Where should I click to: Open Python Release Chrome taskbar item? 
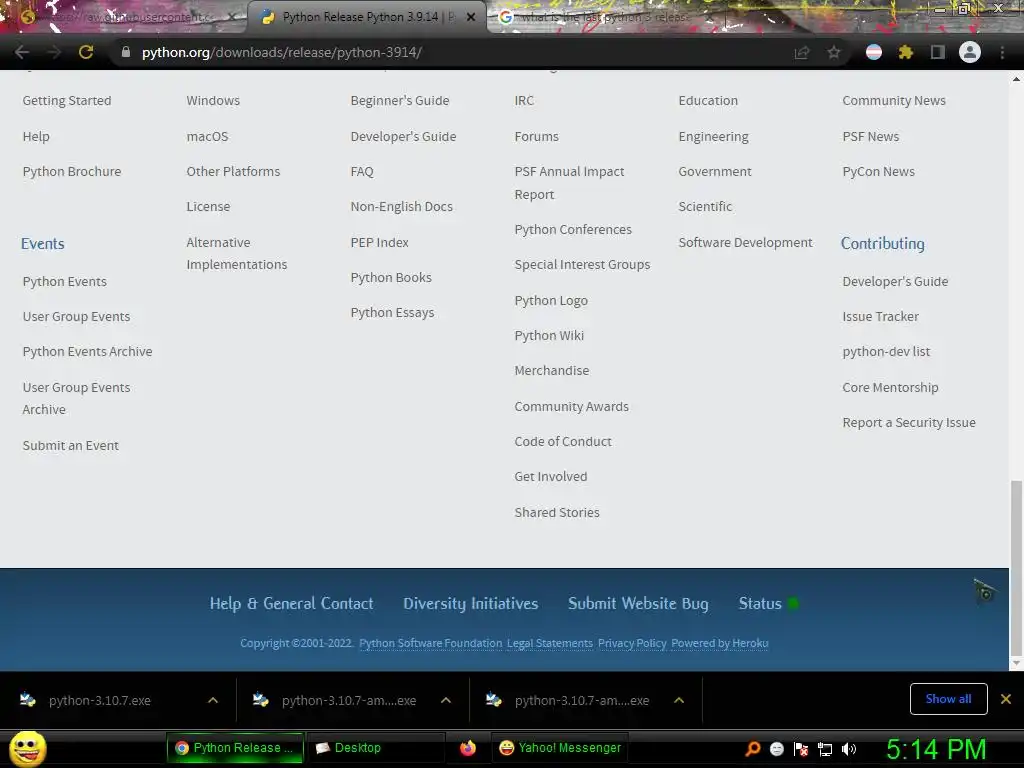click(x=235, y=748)
